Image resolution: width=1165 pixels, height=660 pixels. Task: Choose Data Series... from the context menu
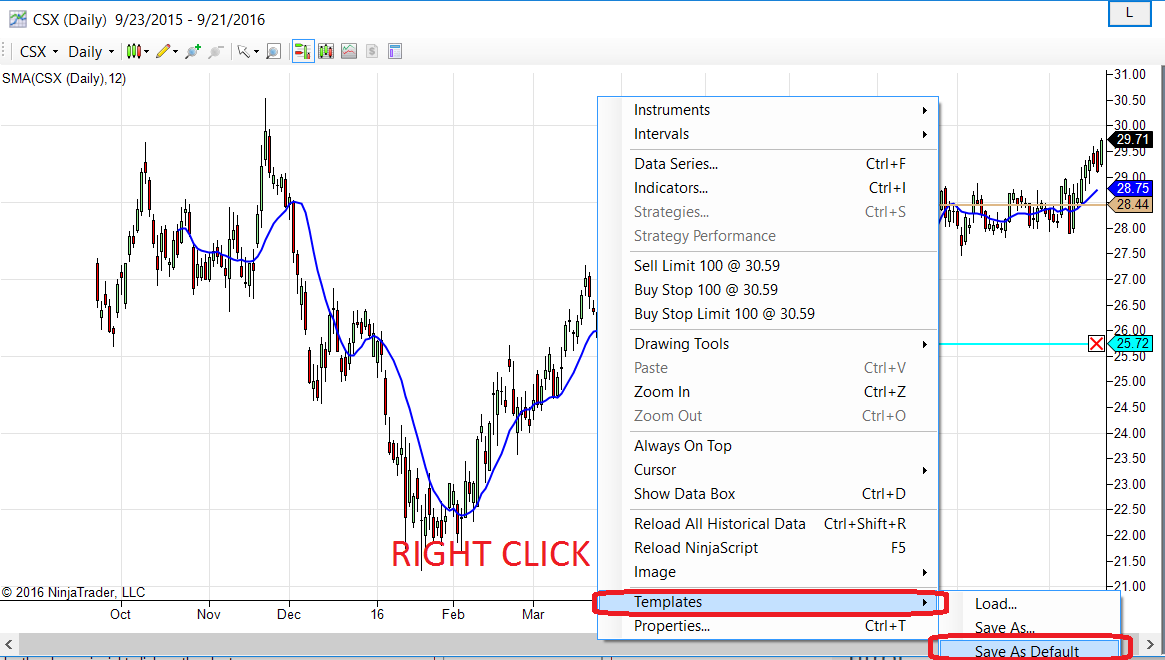coord(768,164)
